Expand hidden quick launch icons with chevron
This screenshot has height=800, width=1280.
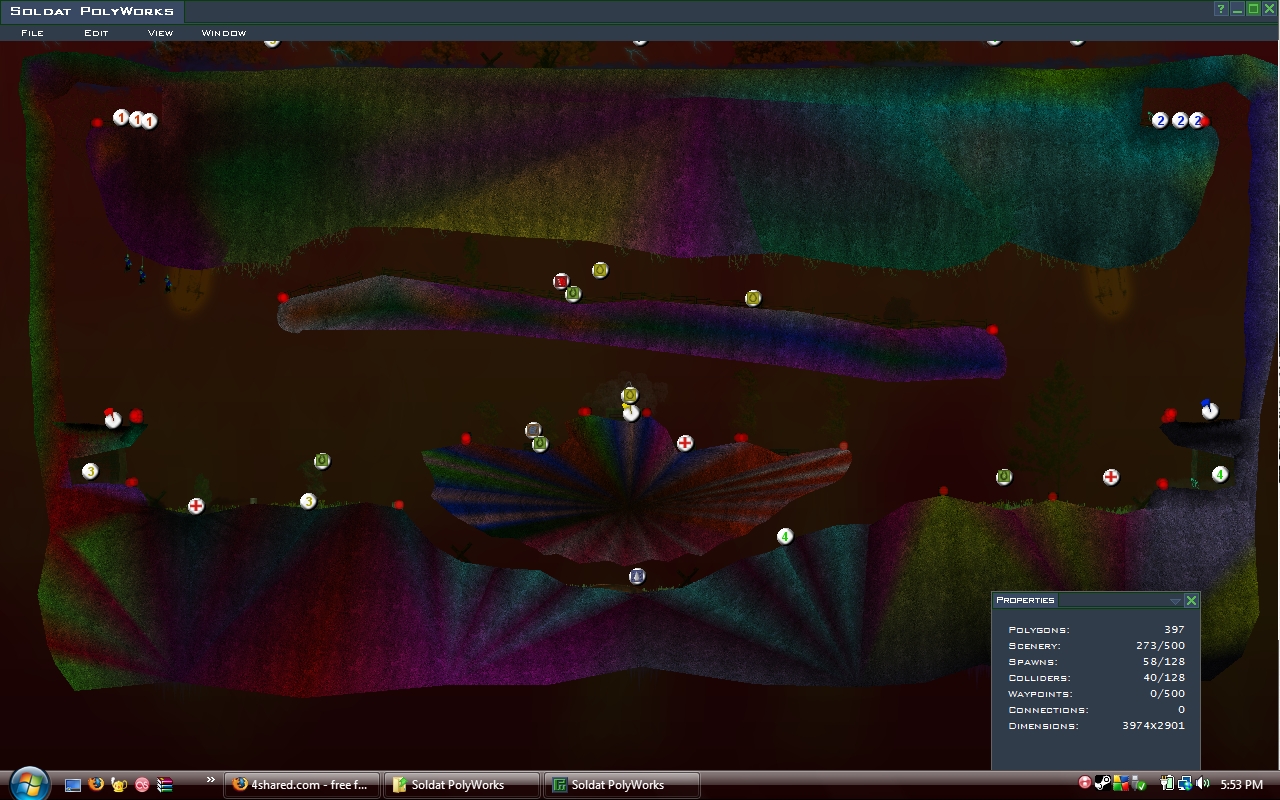(x=210, y=780)
